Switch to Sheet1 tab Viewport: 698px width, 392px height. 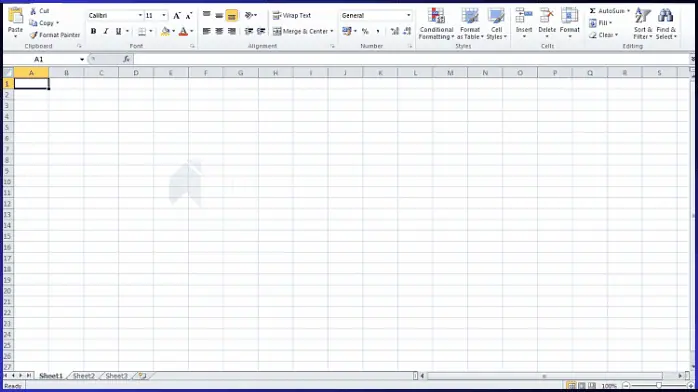coord(51,376)
